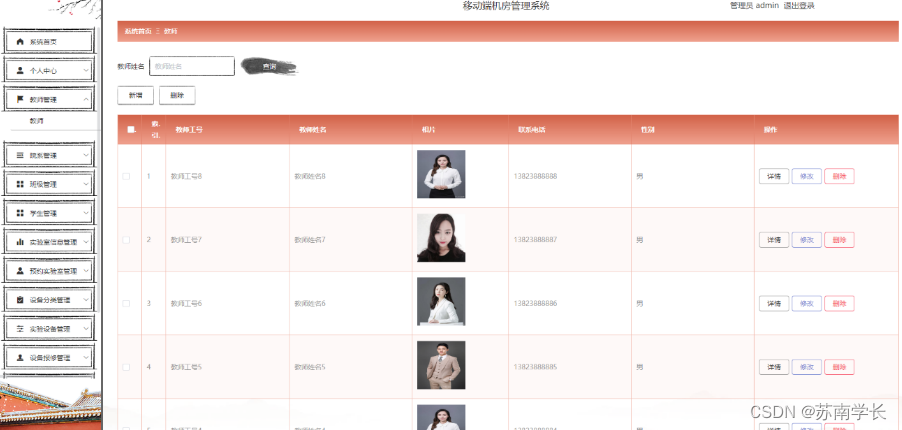Click 删除 for row 教师工号7
The height and width of the screenshot is (430, 902).
(839, 240)
